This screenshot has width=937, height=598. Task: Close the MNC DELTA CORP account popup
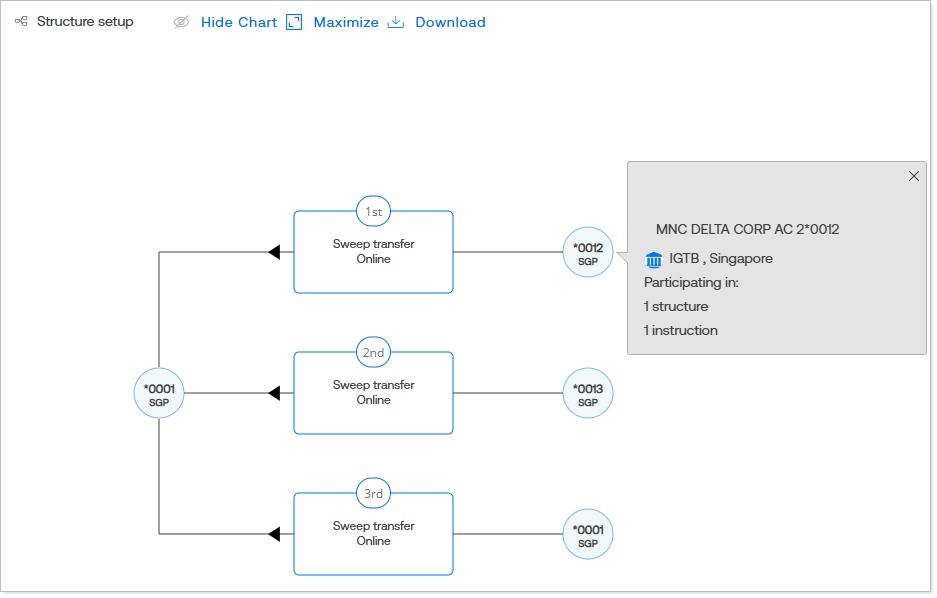(913, 176)
